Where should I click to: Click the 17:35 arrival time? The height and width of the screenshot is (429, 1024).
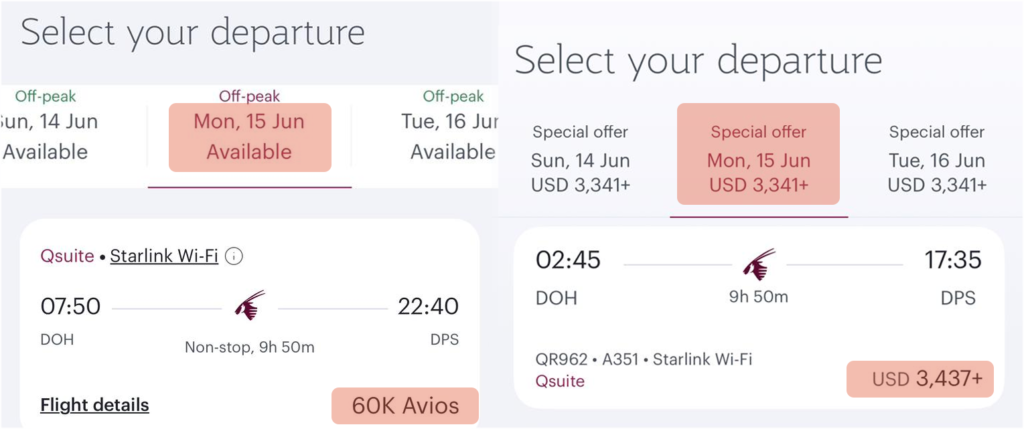point(952,261)
